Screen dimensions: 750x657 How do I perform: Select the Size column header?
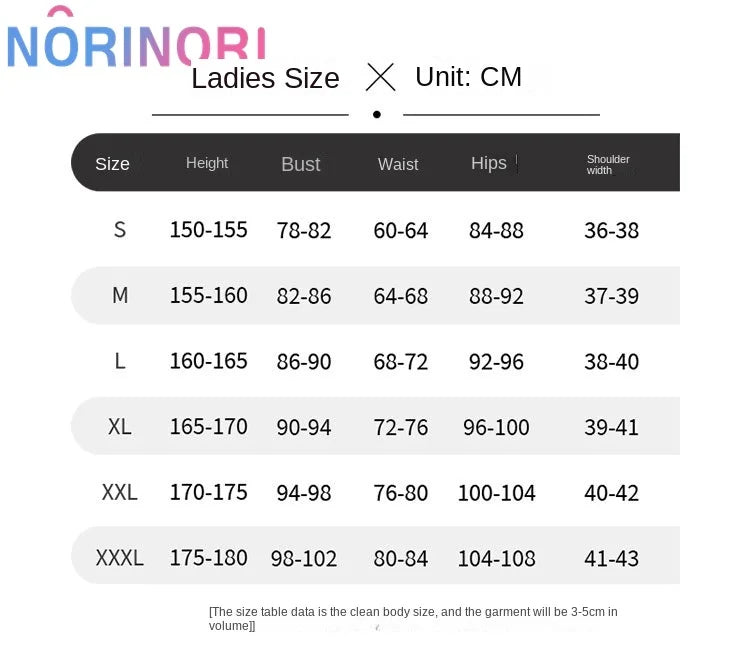pos(112,164)
